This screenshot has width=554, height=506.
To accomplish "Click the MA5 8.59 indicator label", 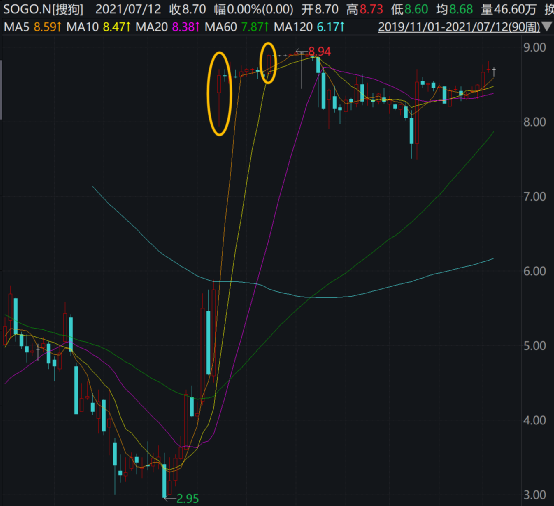I will pyautogui.click(x=33, y=27).
